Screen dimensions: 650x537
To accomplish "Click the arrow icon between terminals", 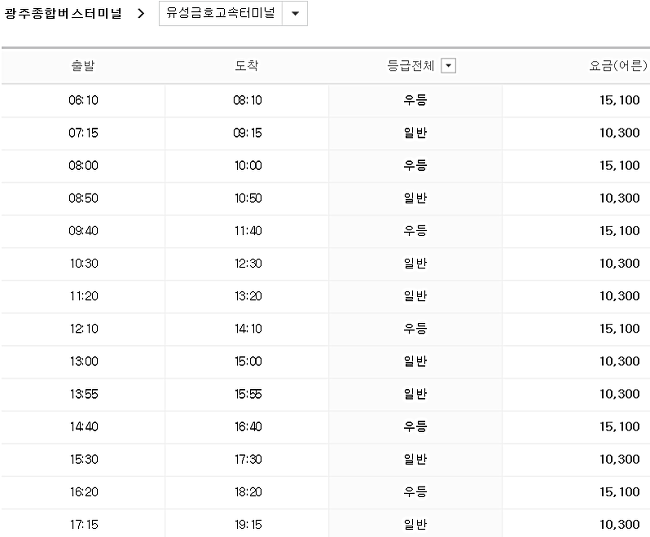I will tap(141, 14).
